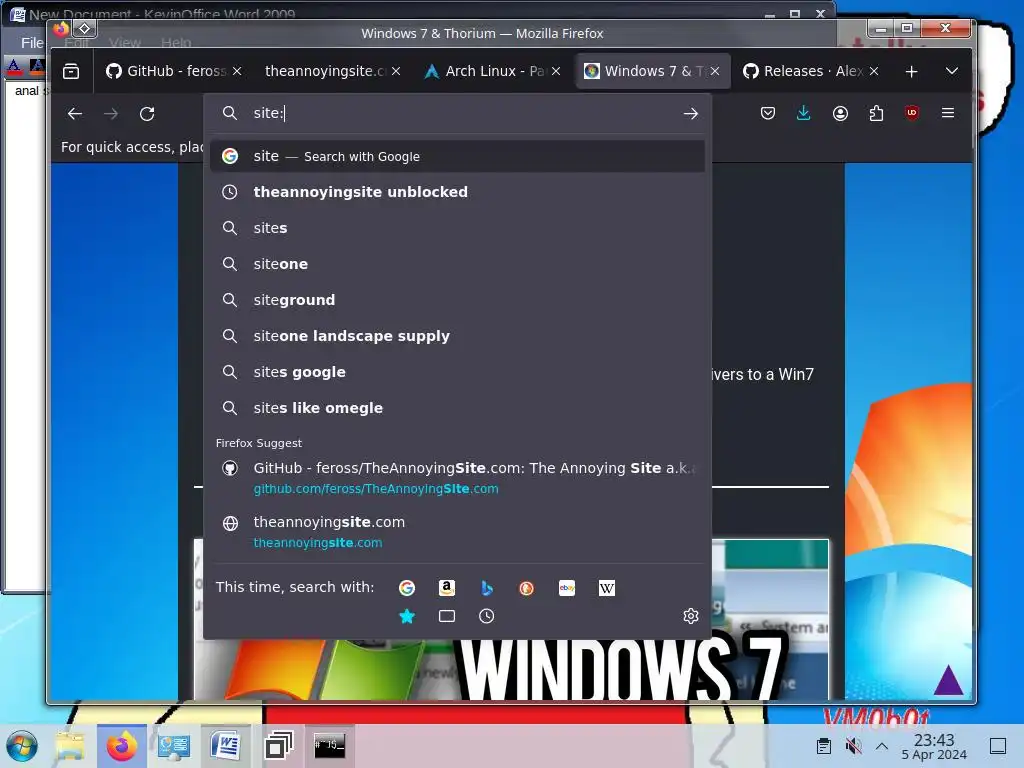Open the Firefox account icon
The image size is (1024, 768).
tap(840, 113)
